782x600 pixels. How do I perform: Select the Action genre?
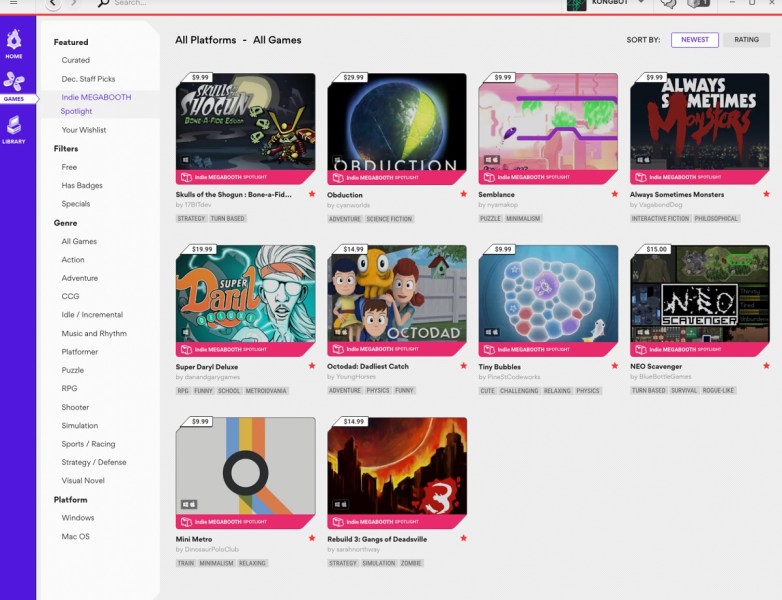pos(73,260)
